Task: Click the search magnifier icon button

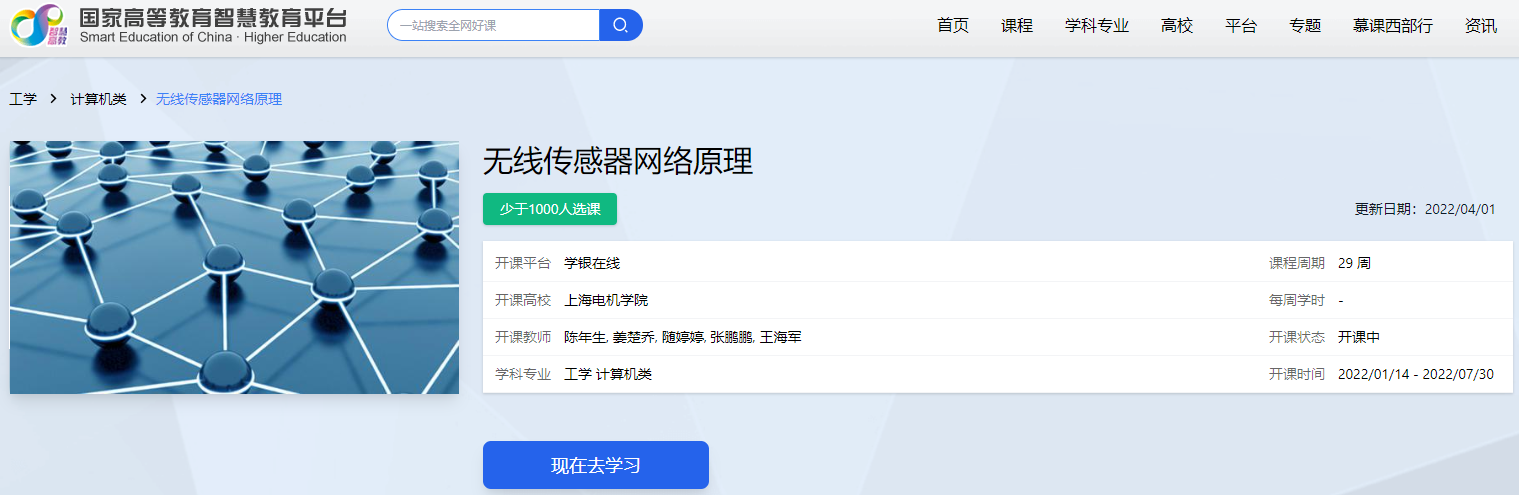Action: click(620, 25)
